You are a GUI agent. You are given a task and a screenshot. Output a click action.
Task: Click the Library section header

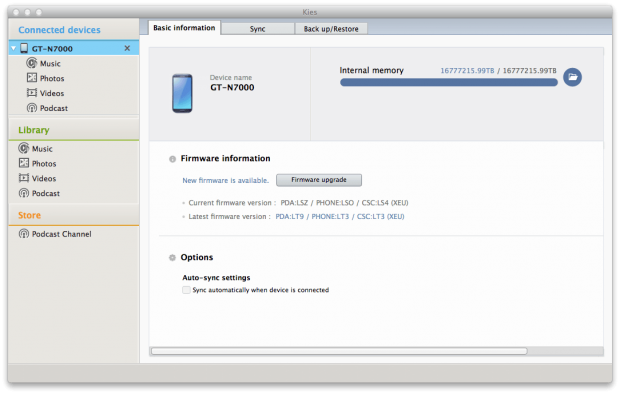(34, 130)
